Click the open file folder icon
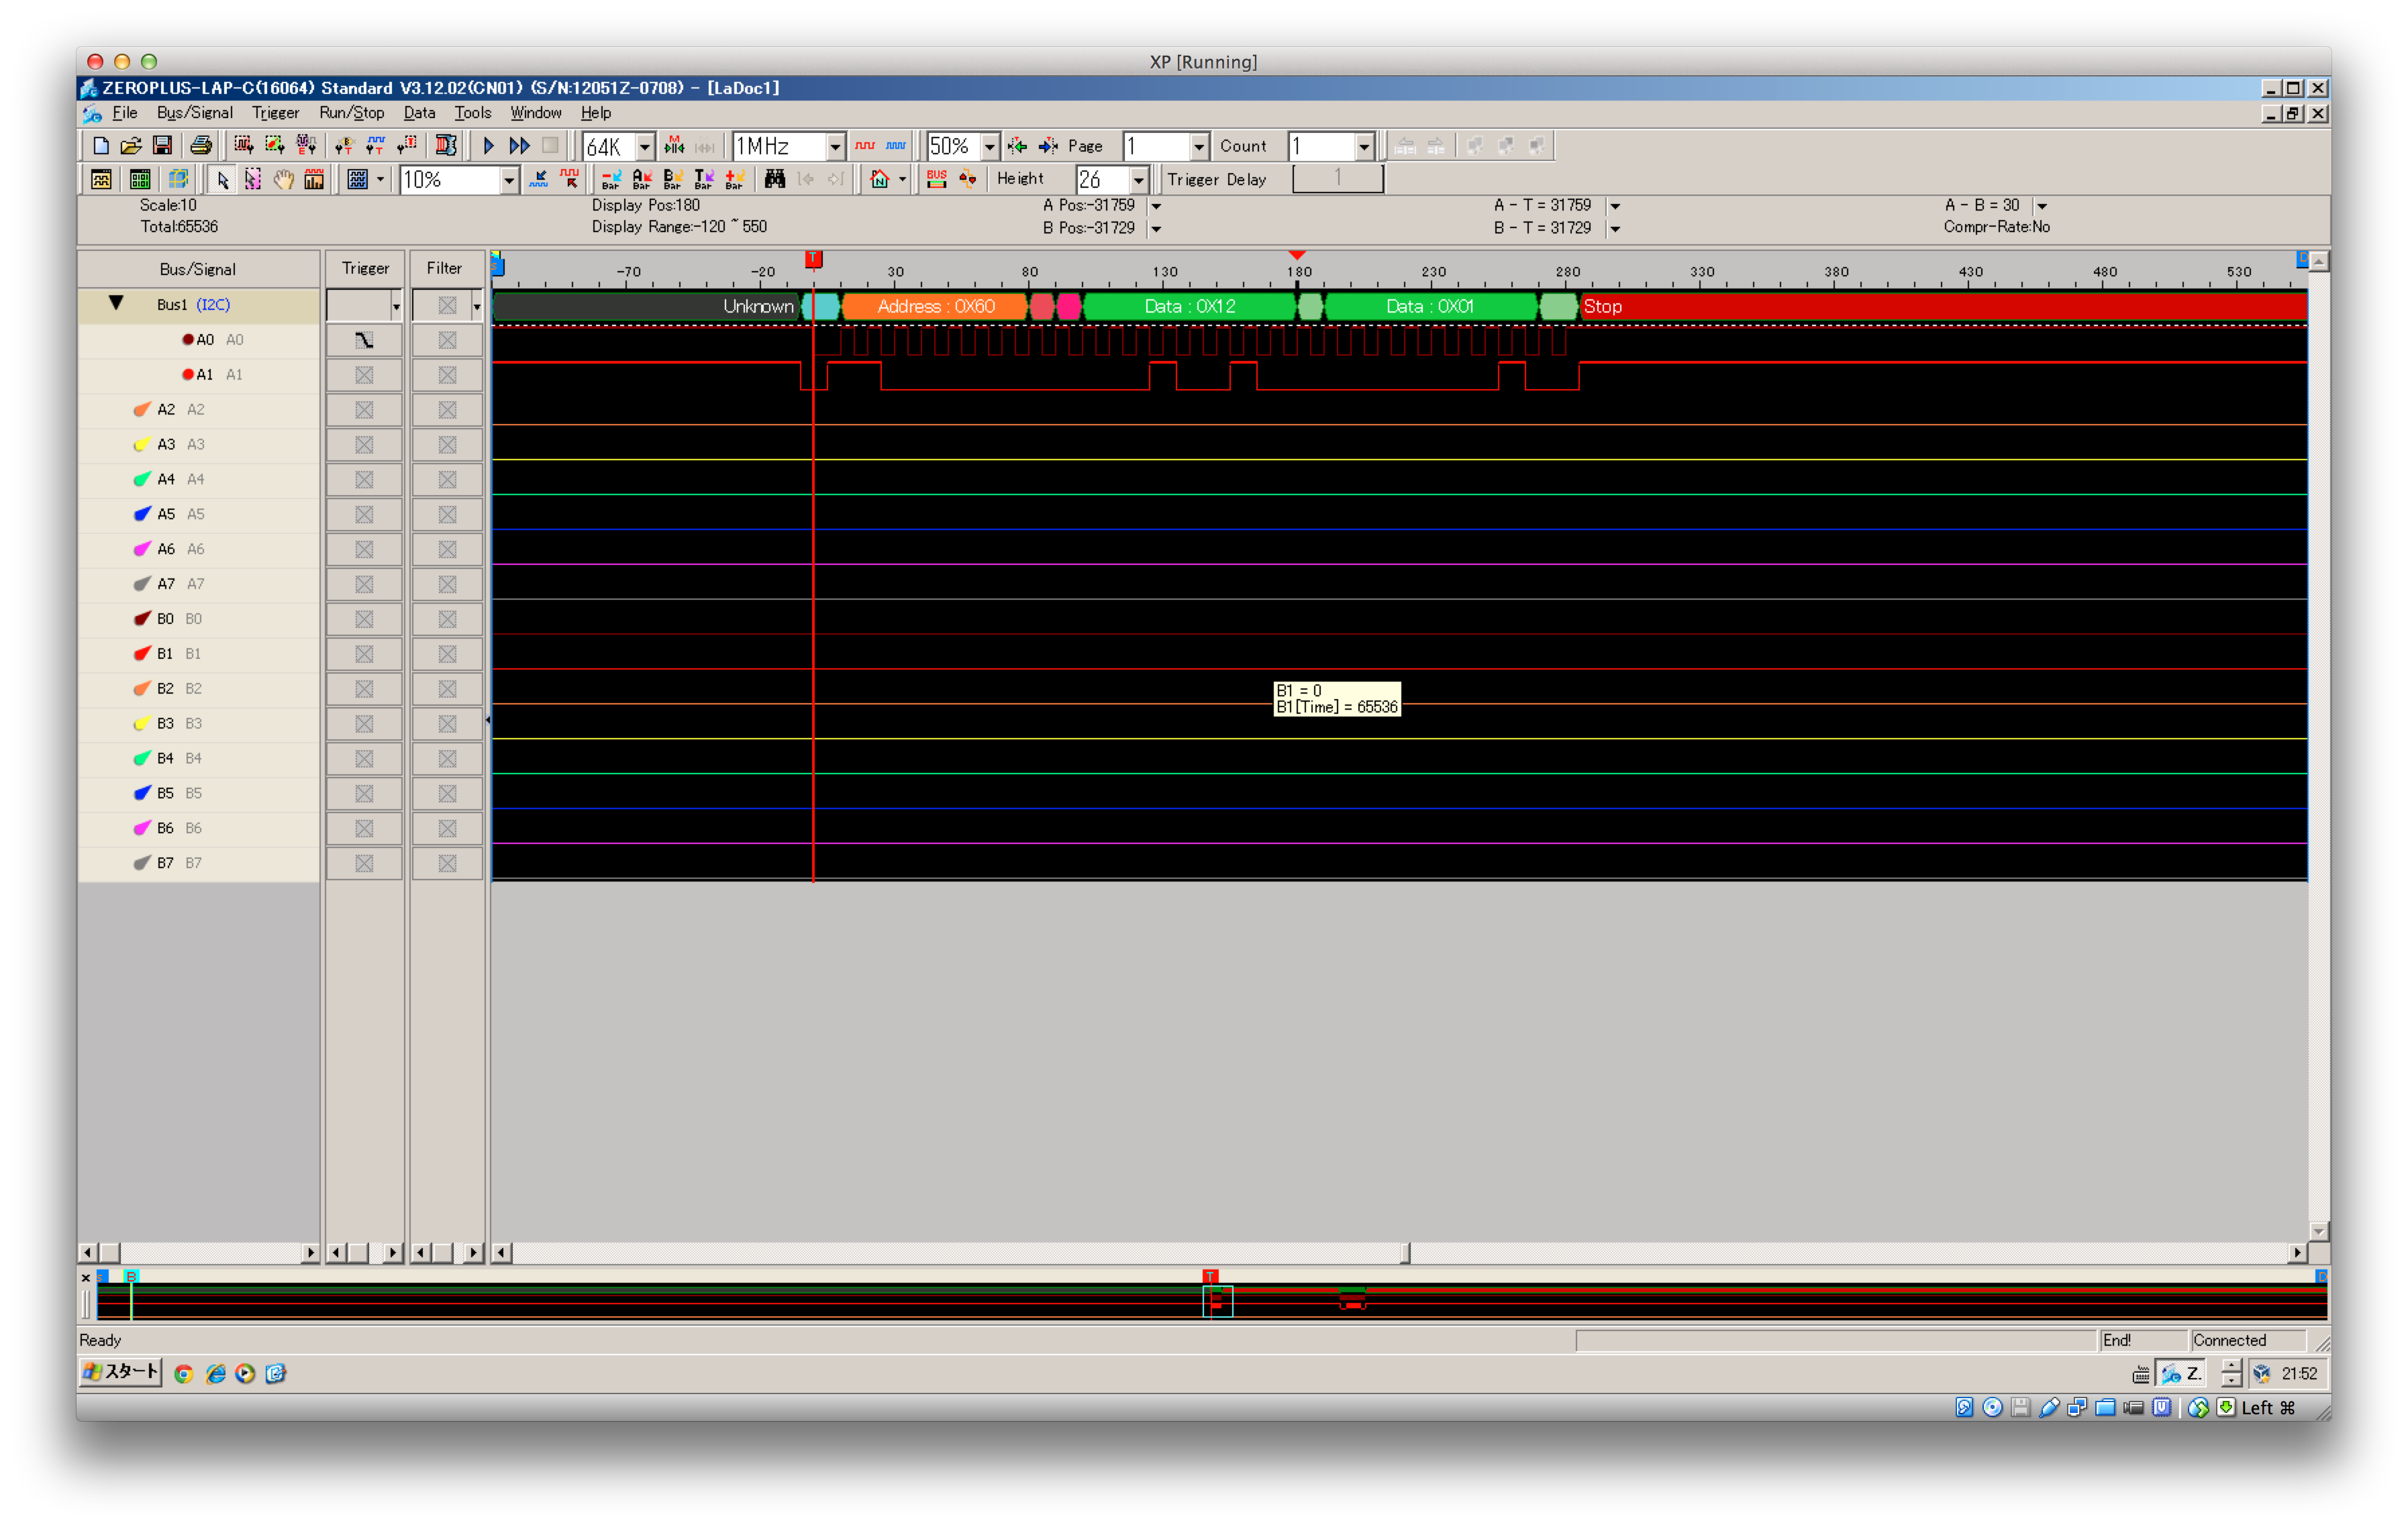The width and height of the screenshot is (2408, 1527). point(131,146)
